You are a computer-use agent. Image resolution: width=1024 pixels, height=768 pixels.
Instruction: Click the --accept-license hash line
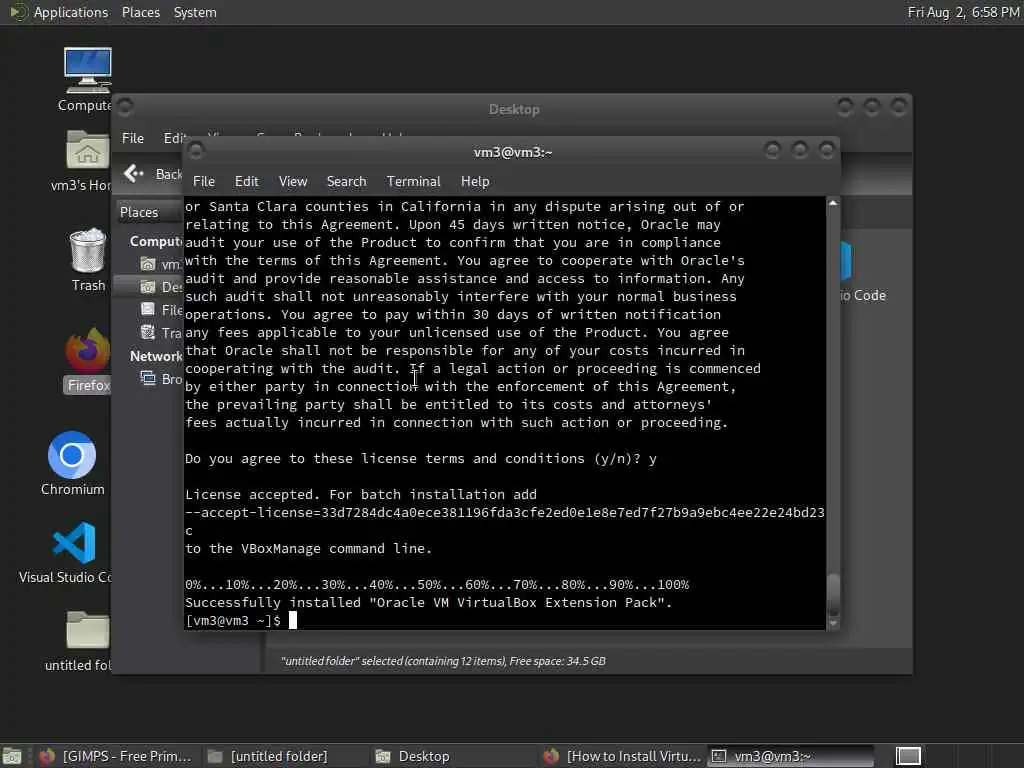504,513
